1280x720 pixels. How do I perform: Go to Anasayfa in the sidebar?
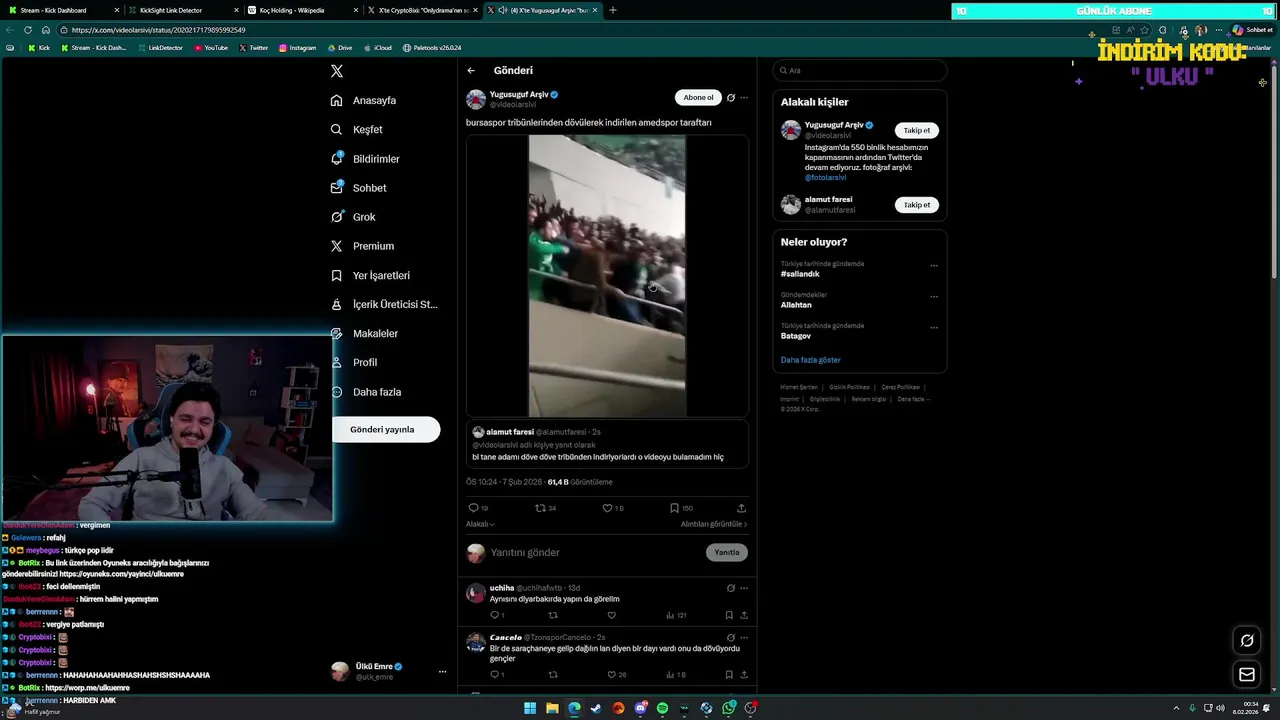click(364, 100)
